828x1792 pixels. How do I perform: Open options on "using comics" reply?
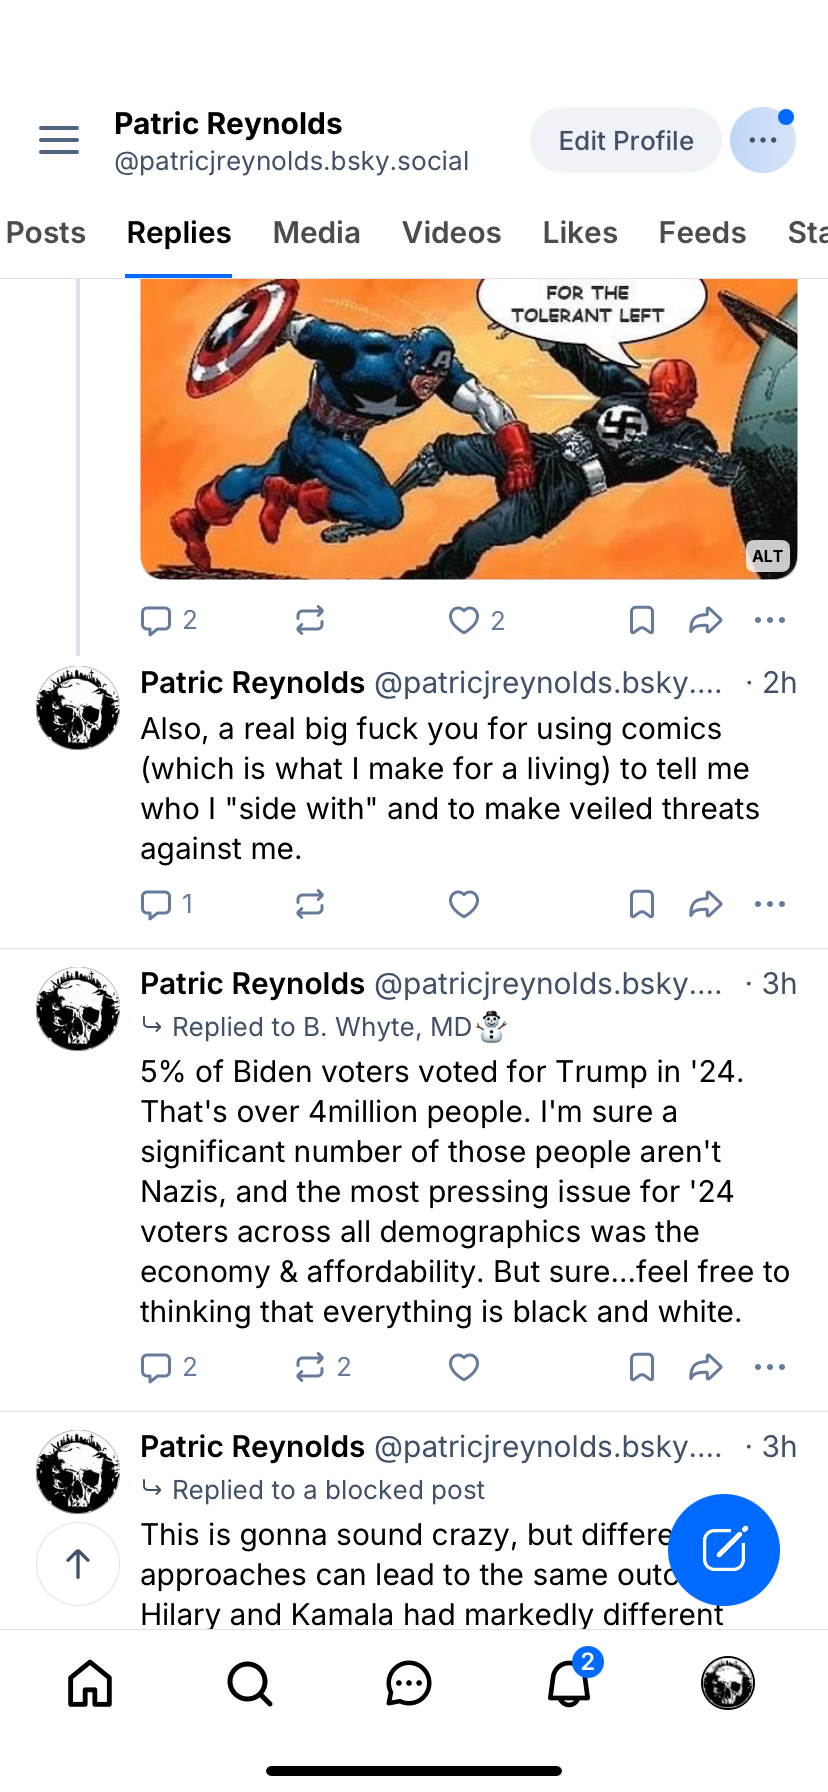(x=770, y=905)
